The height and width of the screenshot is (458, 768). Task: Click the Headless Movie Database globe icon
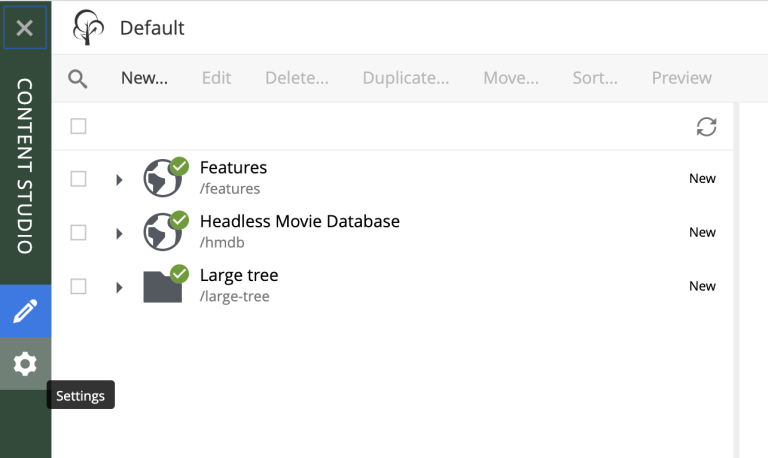point(163,232)
